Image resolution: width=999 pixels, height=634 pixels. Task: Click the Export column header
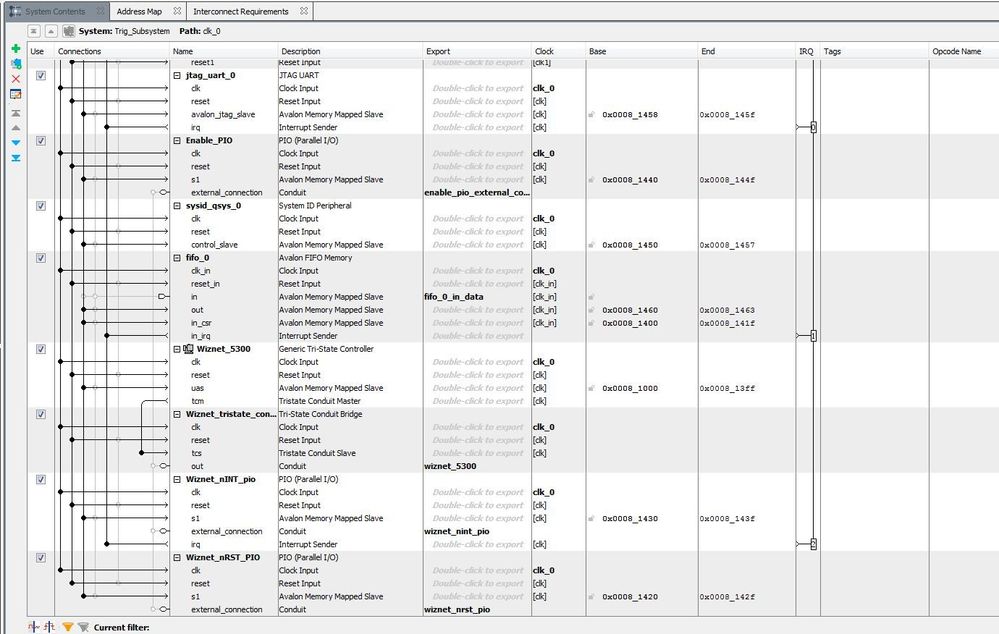pyautogui.click(x=477, y=51)
